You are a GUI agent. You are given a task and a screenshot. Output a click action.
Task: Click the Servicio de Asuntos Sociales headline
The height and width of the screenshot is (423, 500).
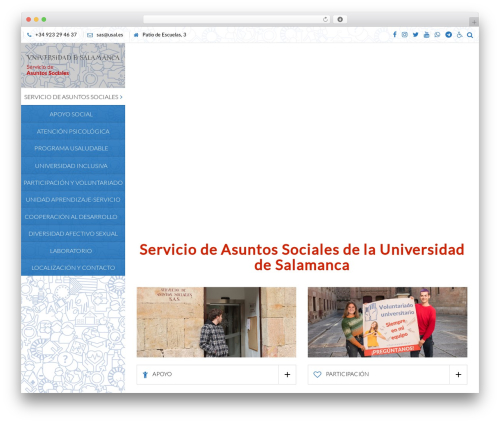click(x=302, y=257)
